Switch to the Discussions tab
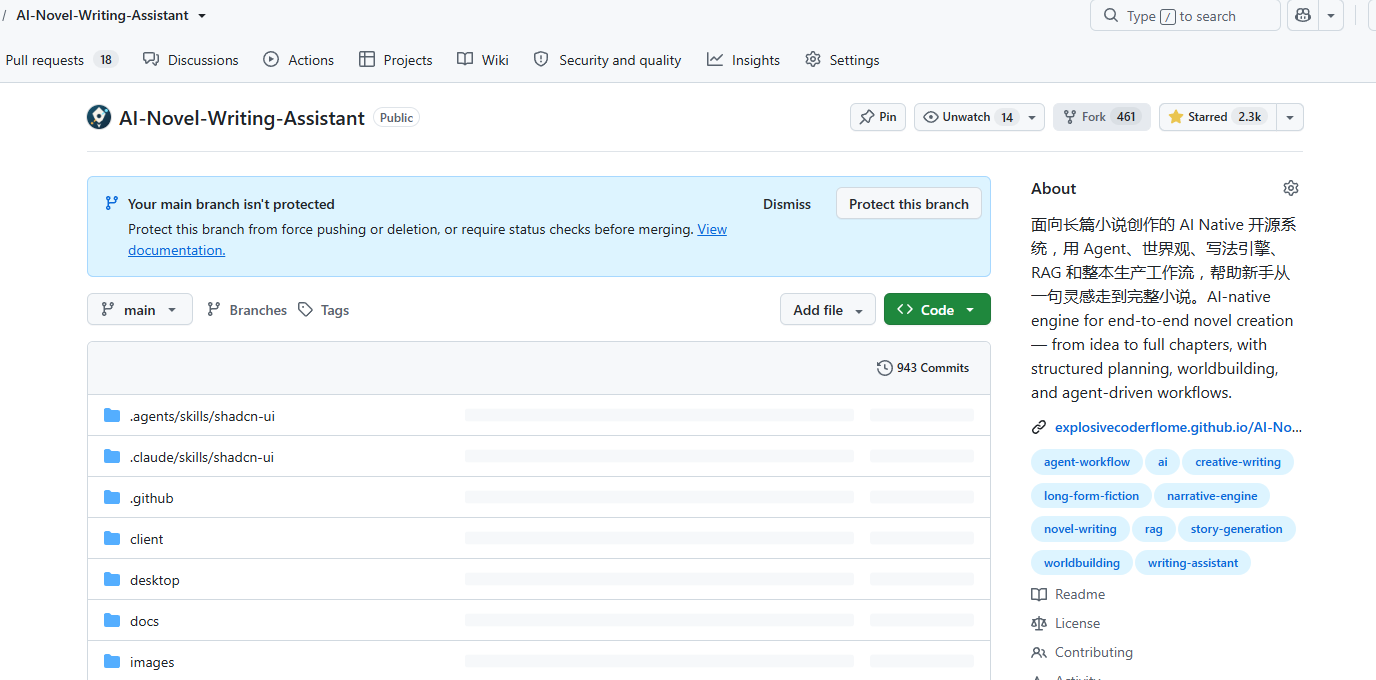The width and height of the screenshot is (1376, 680). (191, 60)
